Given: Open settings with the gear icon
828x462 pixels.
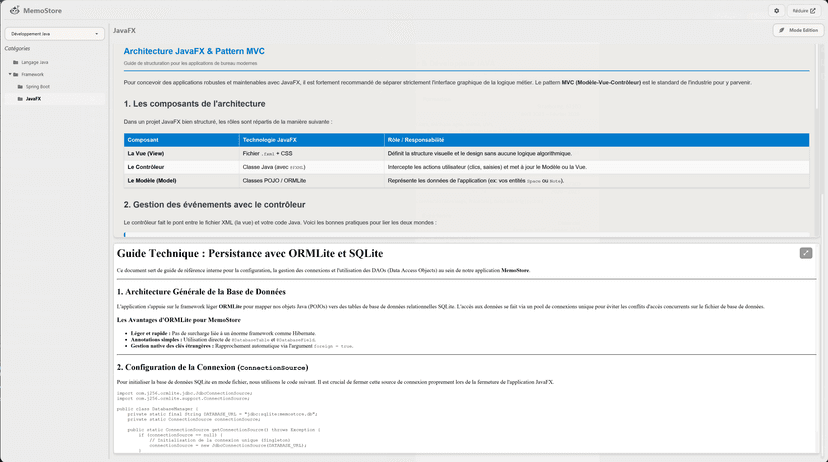Looking at the screenshot, I should click(x=776, y=11).
